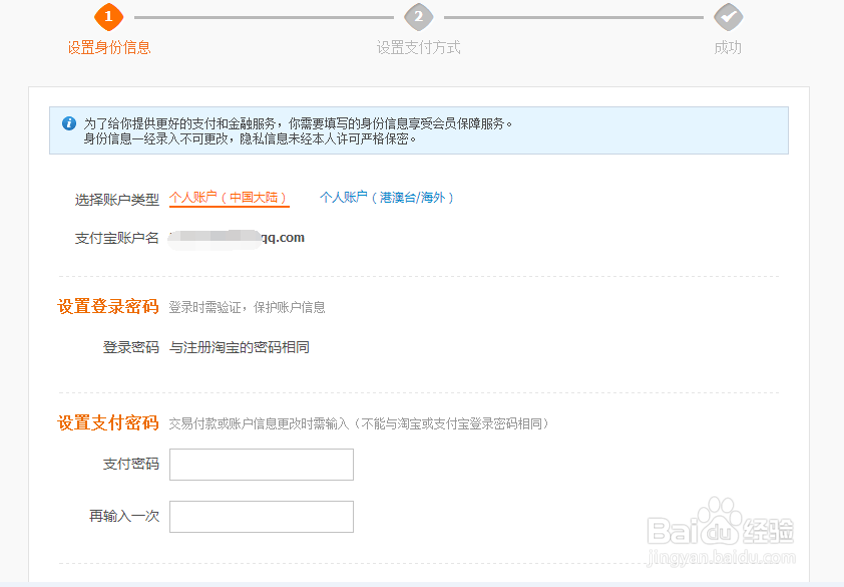
Task: Click the blue identity notice banner
Action: point(420,130)
